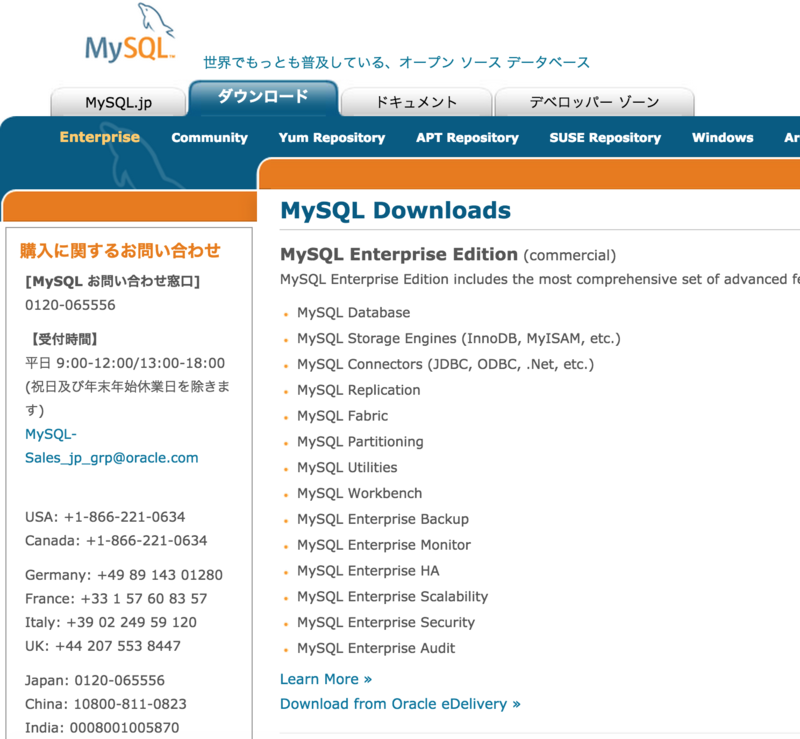Click the 平日 9:00-12:00/13:00-18:00 hours text
The height and width of the screenshot is (739, 800).
(125, 363)
